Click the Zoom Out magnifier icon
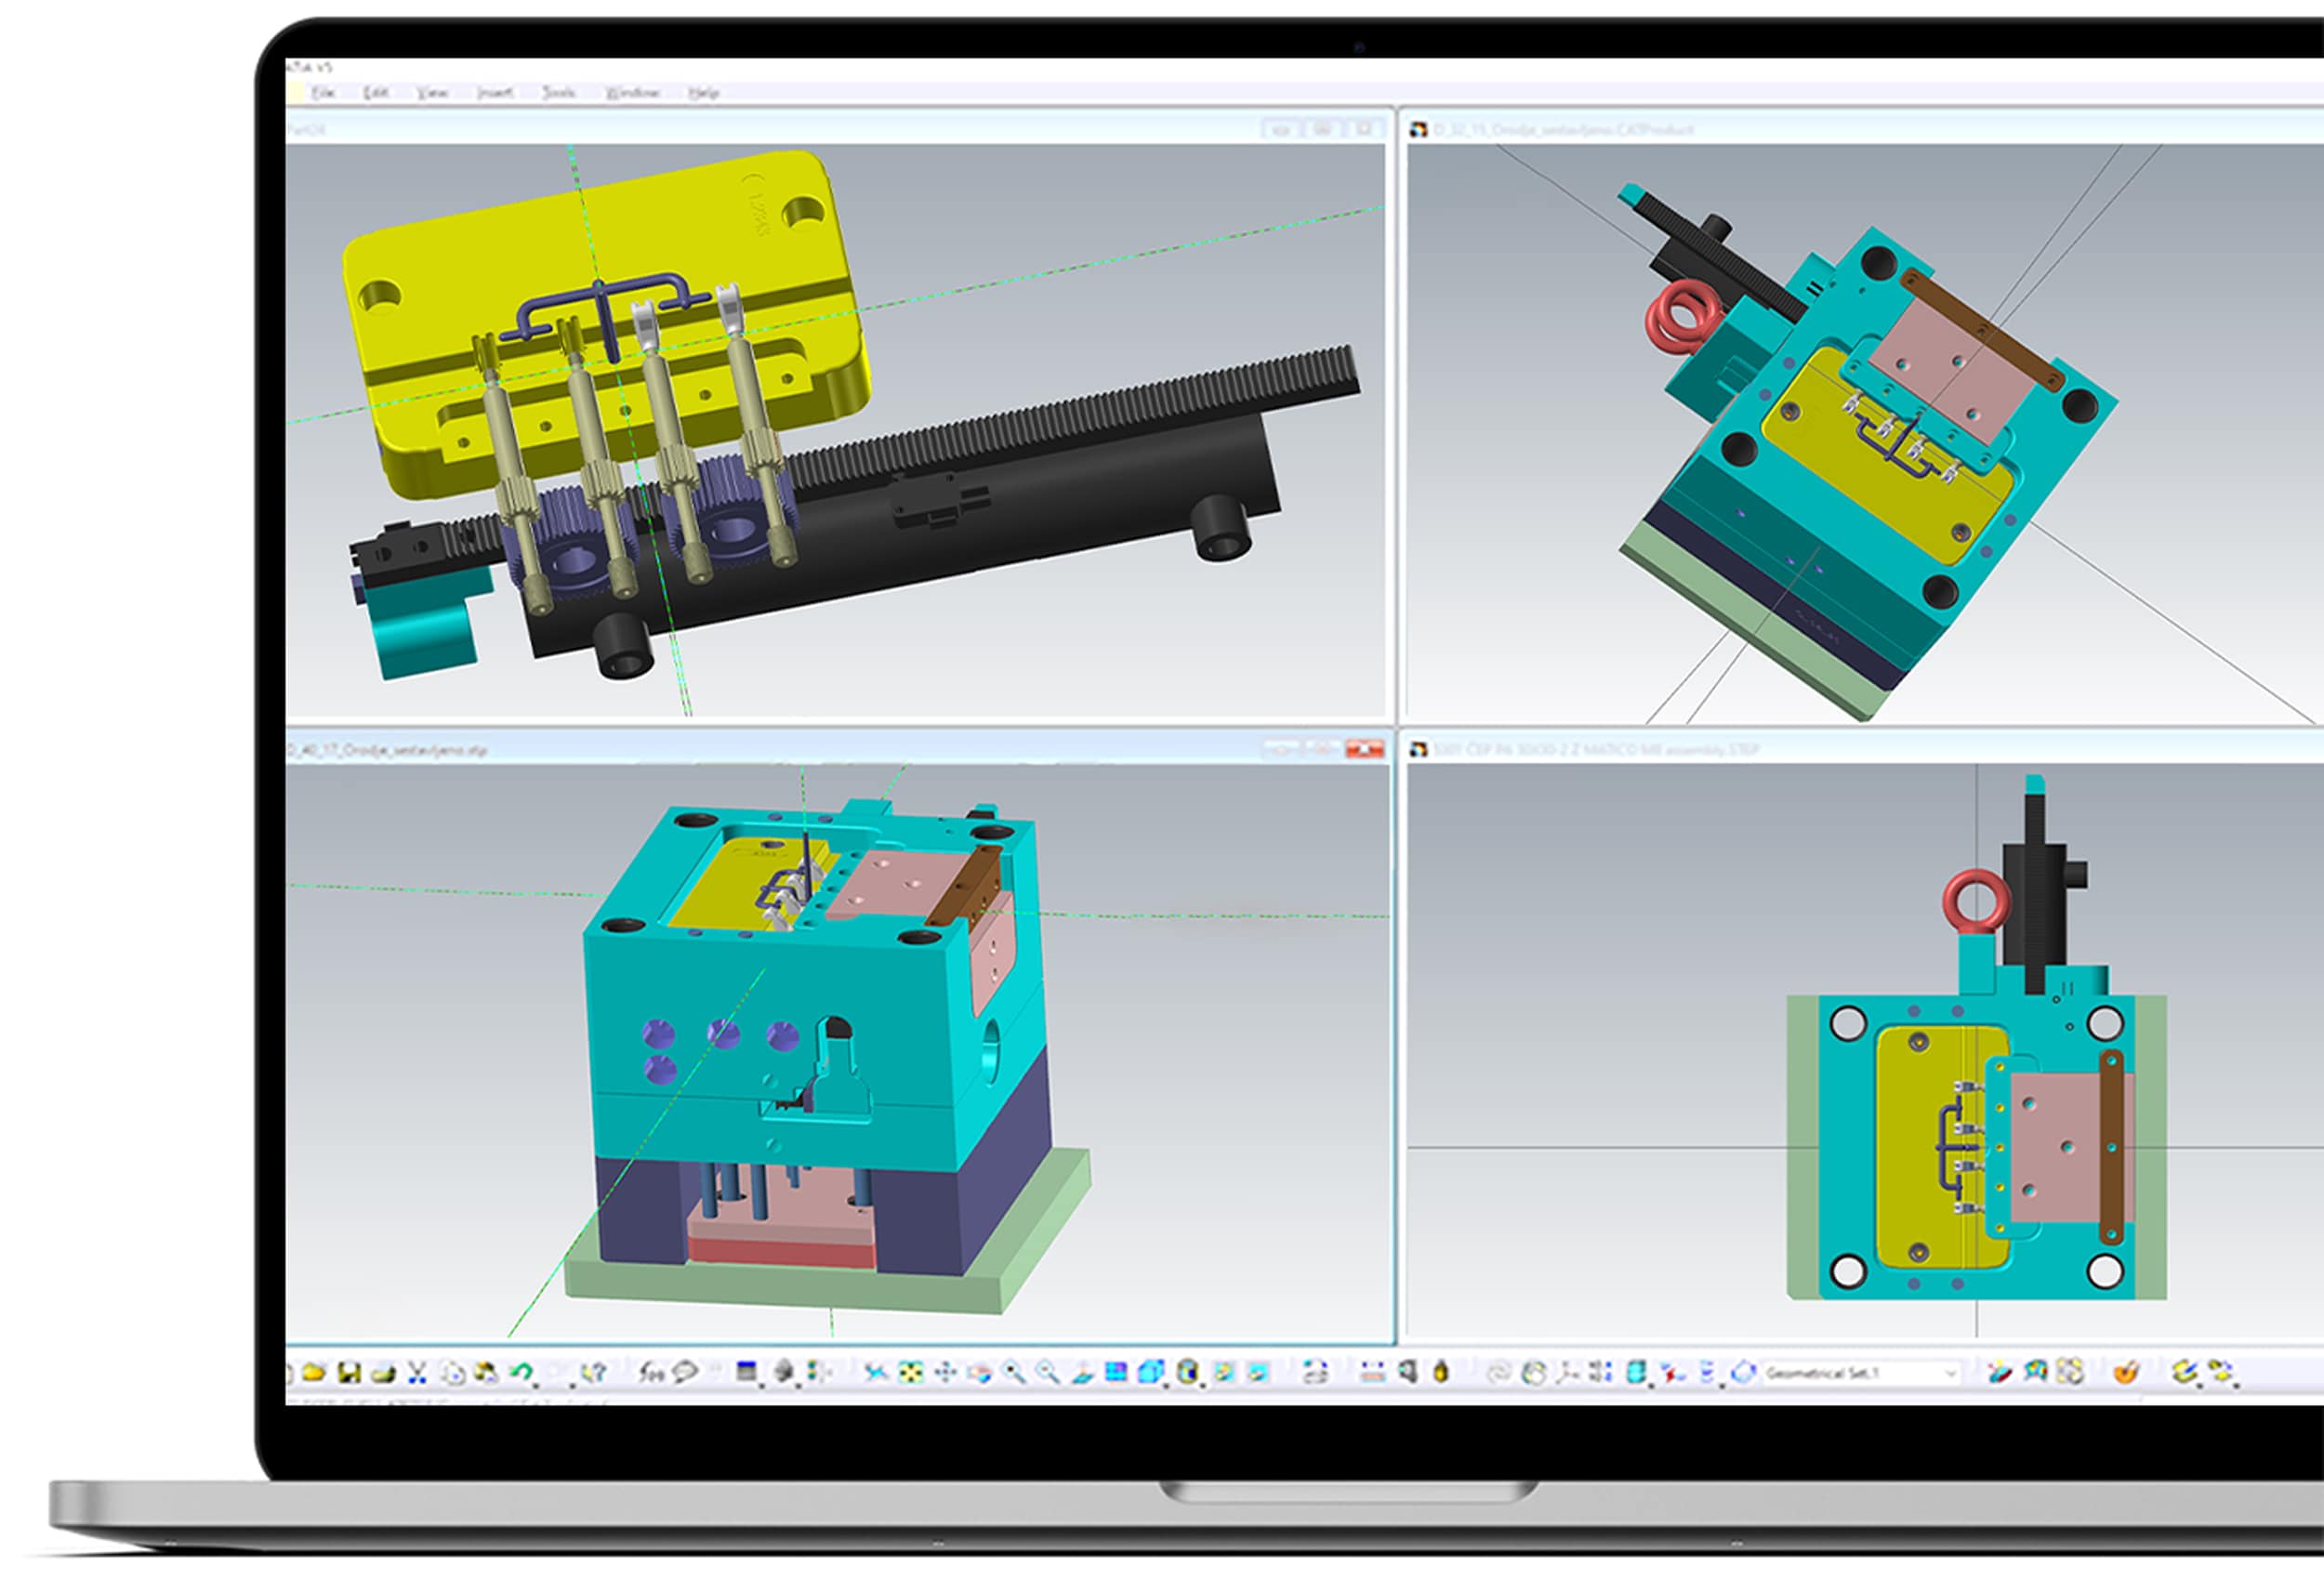The image size is (2324, 1593). 1049,1372
